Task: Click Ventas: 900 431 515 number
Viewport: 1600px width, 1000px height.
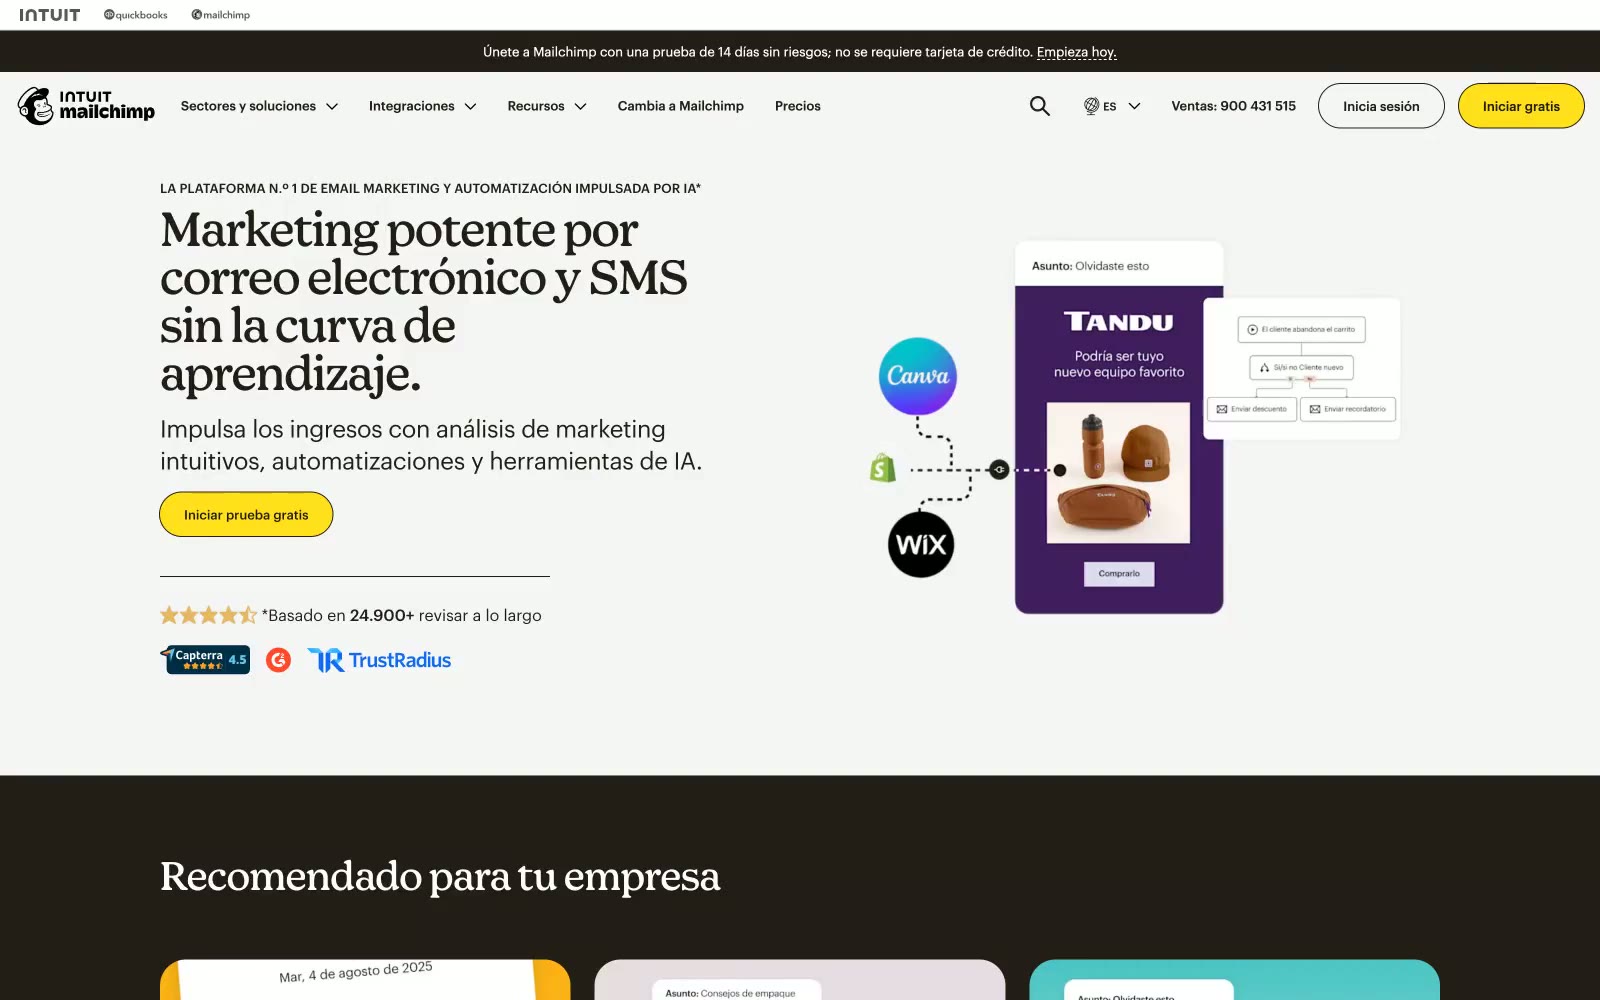Action: click(1234, 106)
